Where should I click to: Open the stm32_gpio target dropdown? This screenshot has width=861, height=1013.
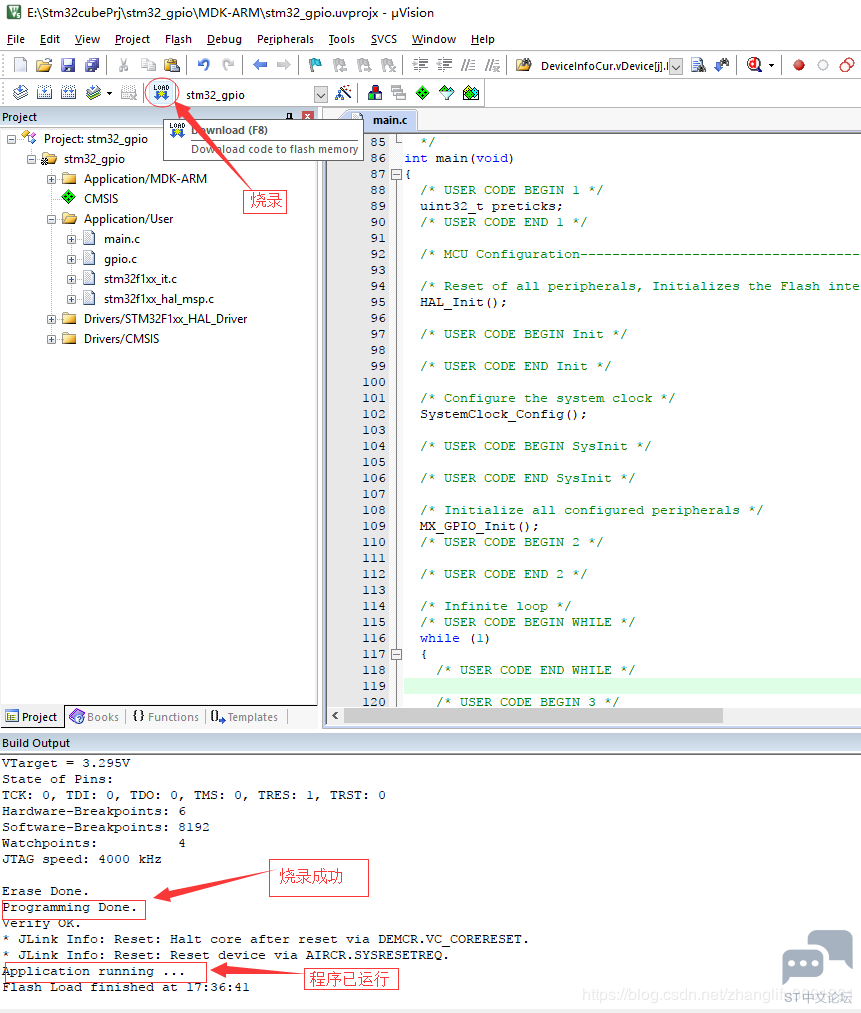pyautogui.click(x=321, y=95)
